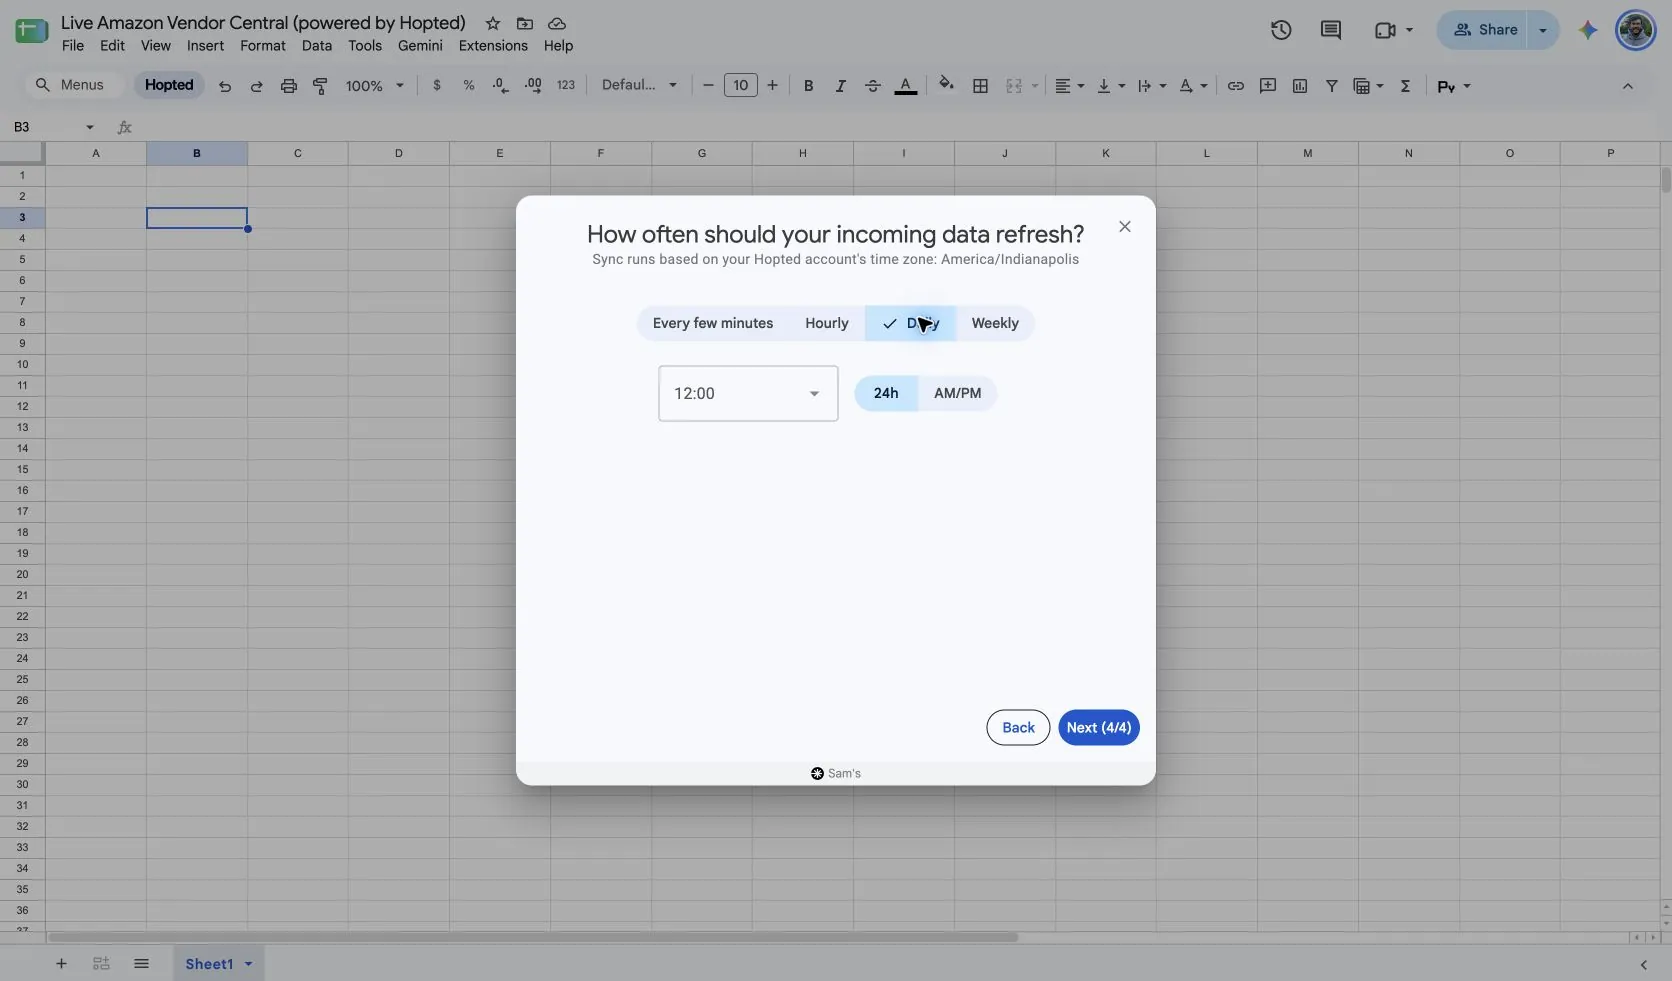Open version history clock icon
Screen dimensions: 1672x981
(x=1281, y=30)
